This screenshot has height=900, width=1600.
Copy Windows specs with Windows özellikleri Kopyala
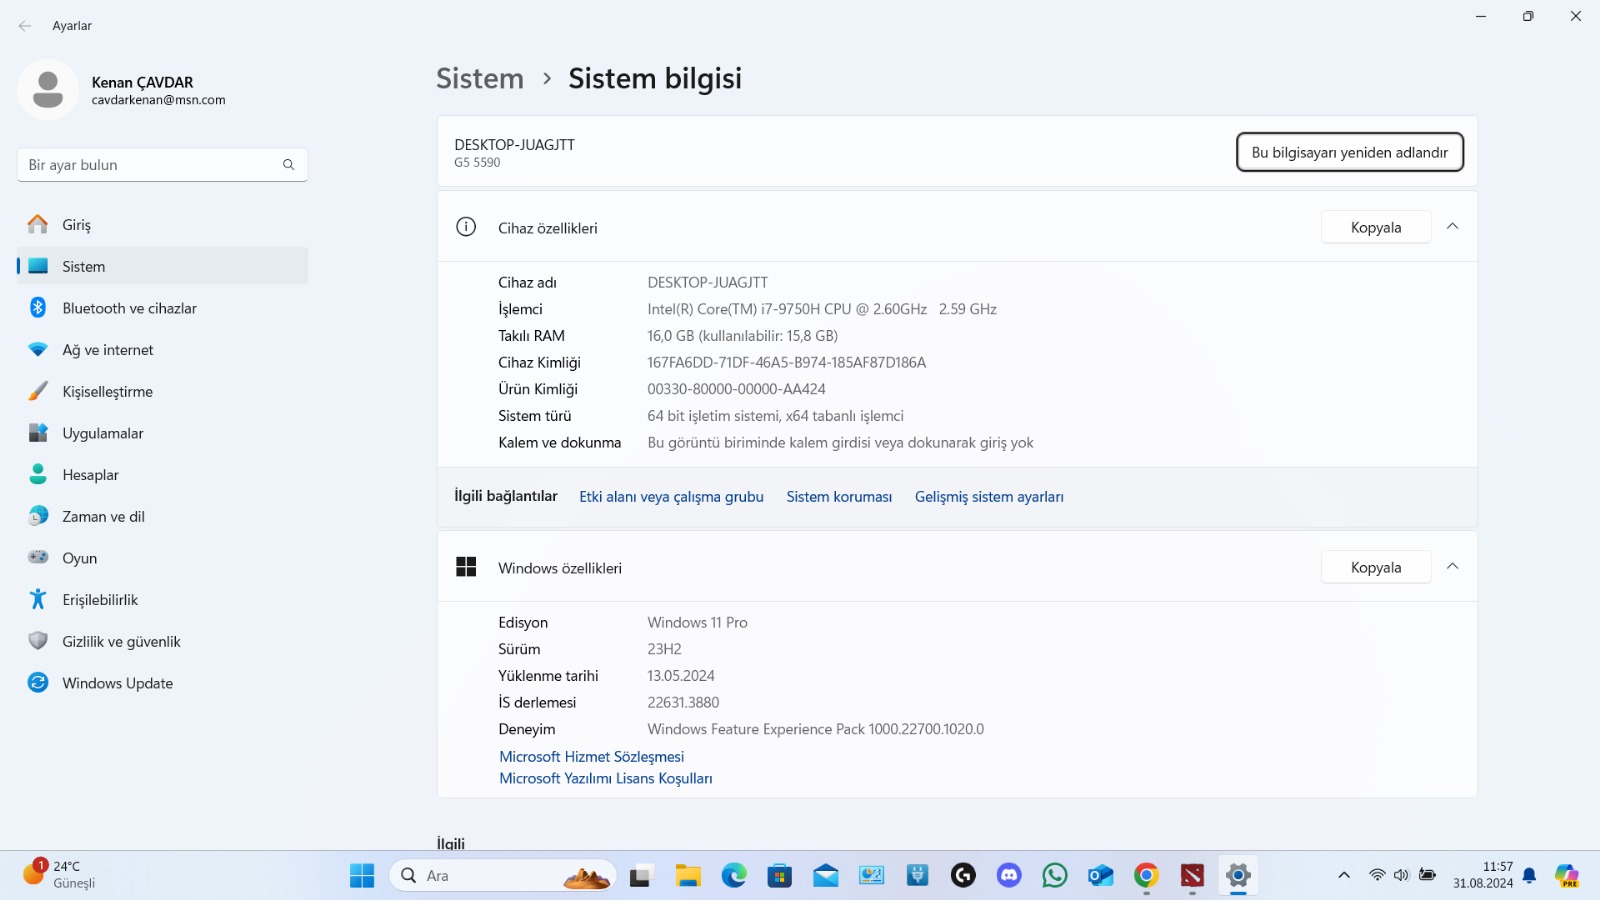click(1376, 567)
